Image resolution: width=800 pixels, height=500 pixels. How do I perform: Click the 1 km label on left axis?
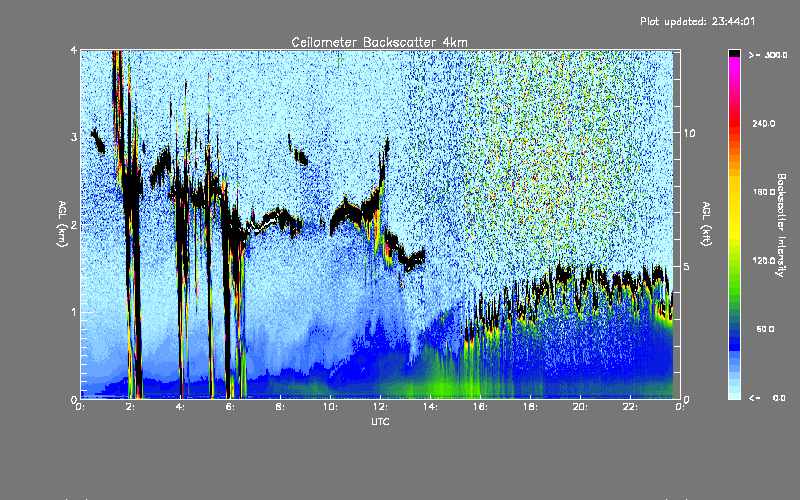(74, 312)
